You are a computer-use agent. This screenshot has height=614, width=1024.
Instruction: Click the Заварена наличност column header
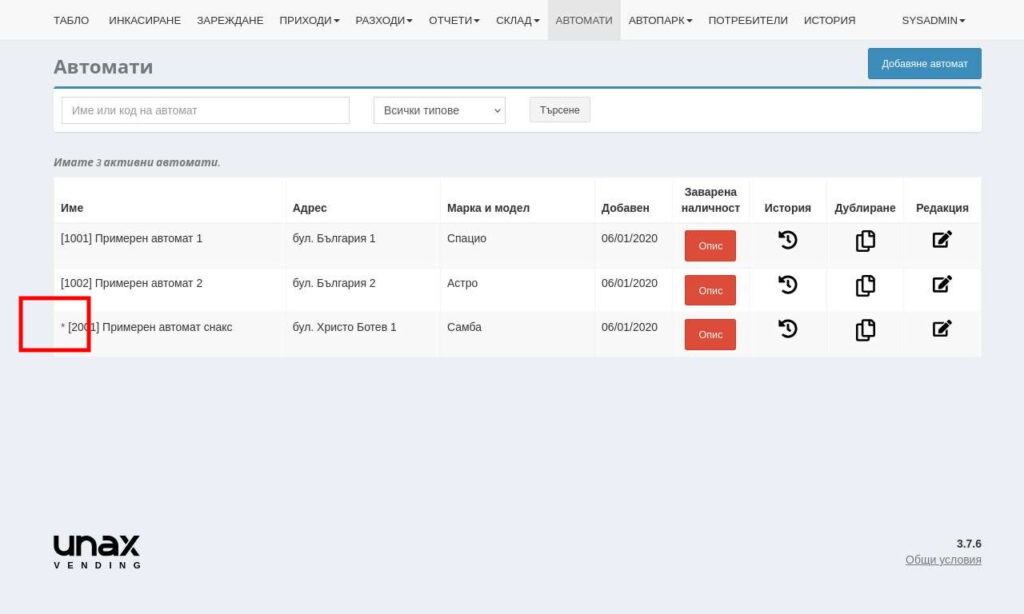click(711, 200)
